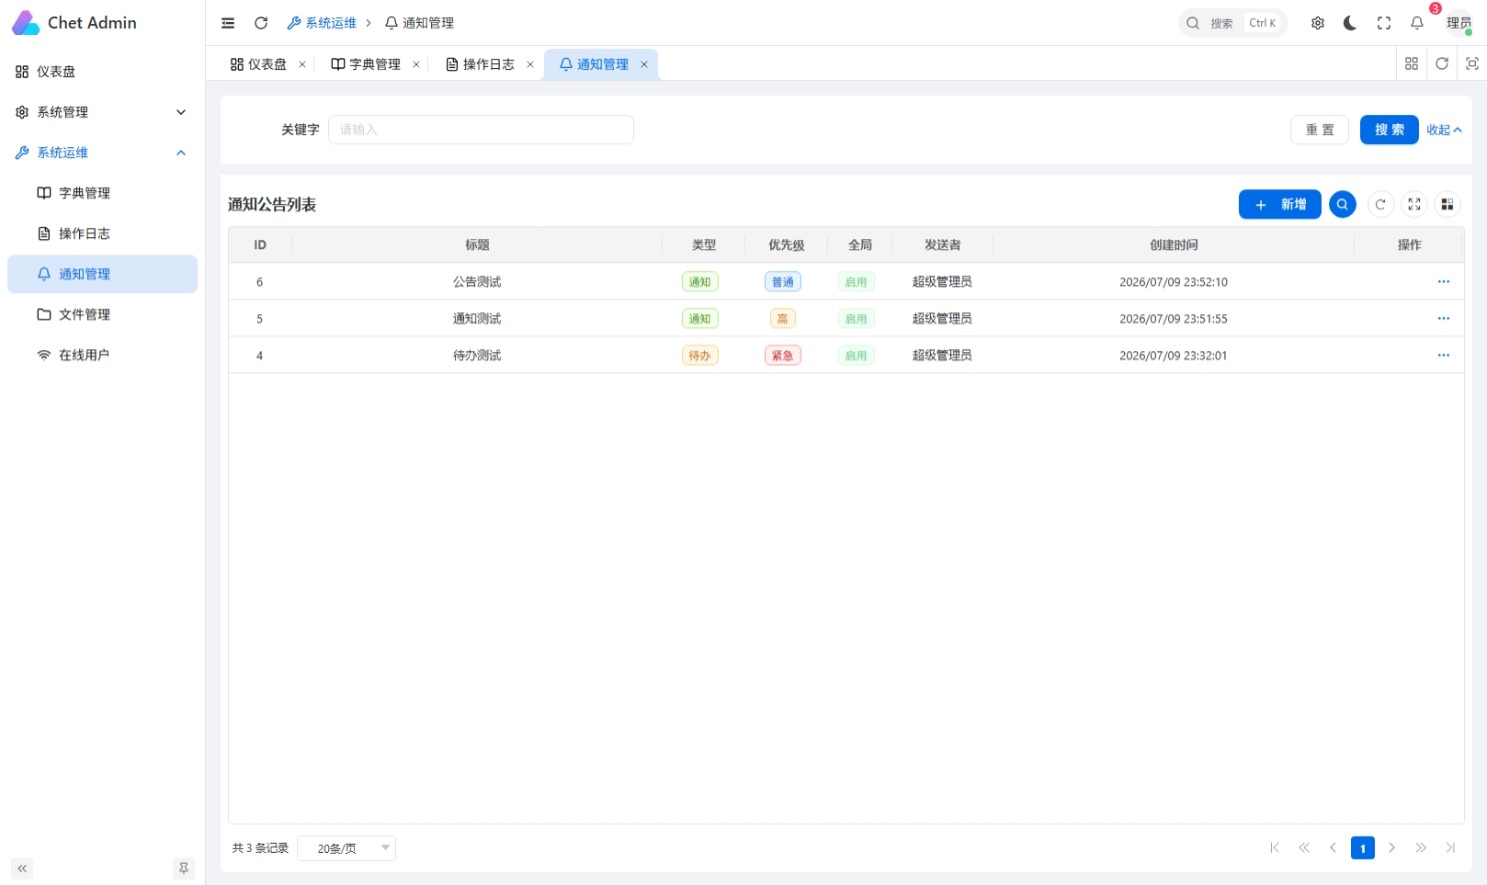Go to the first page pagination icon

1275,848
